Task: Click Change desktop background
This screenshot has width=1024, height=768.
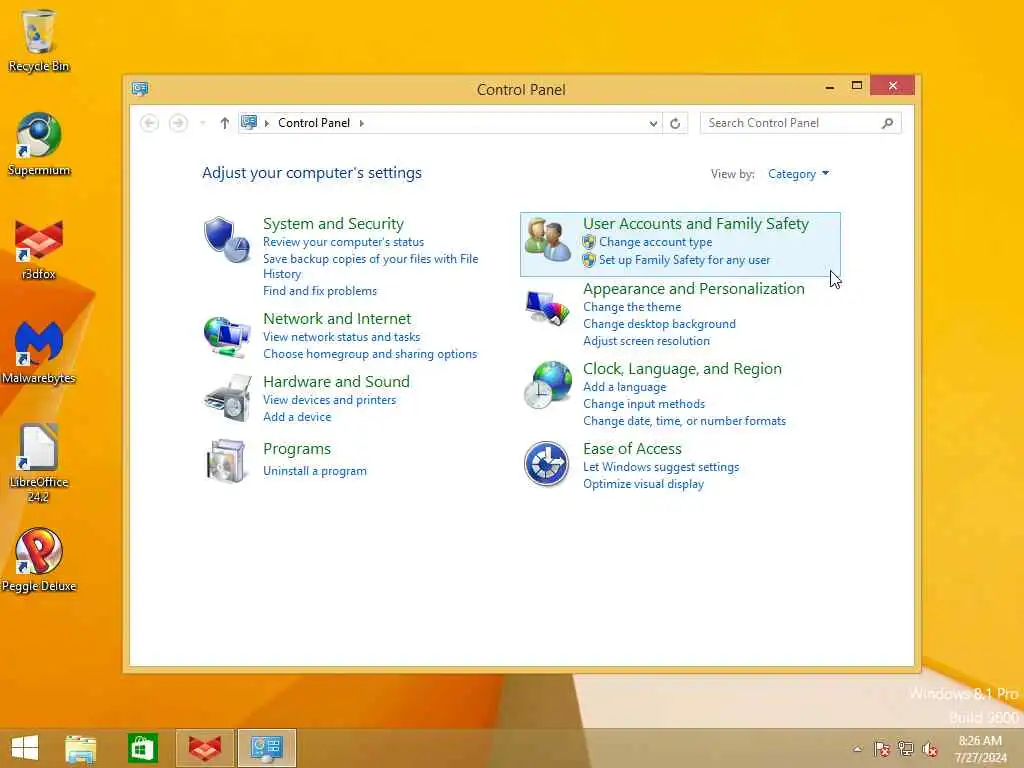Action: 659,324
